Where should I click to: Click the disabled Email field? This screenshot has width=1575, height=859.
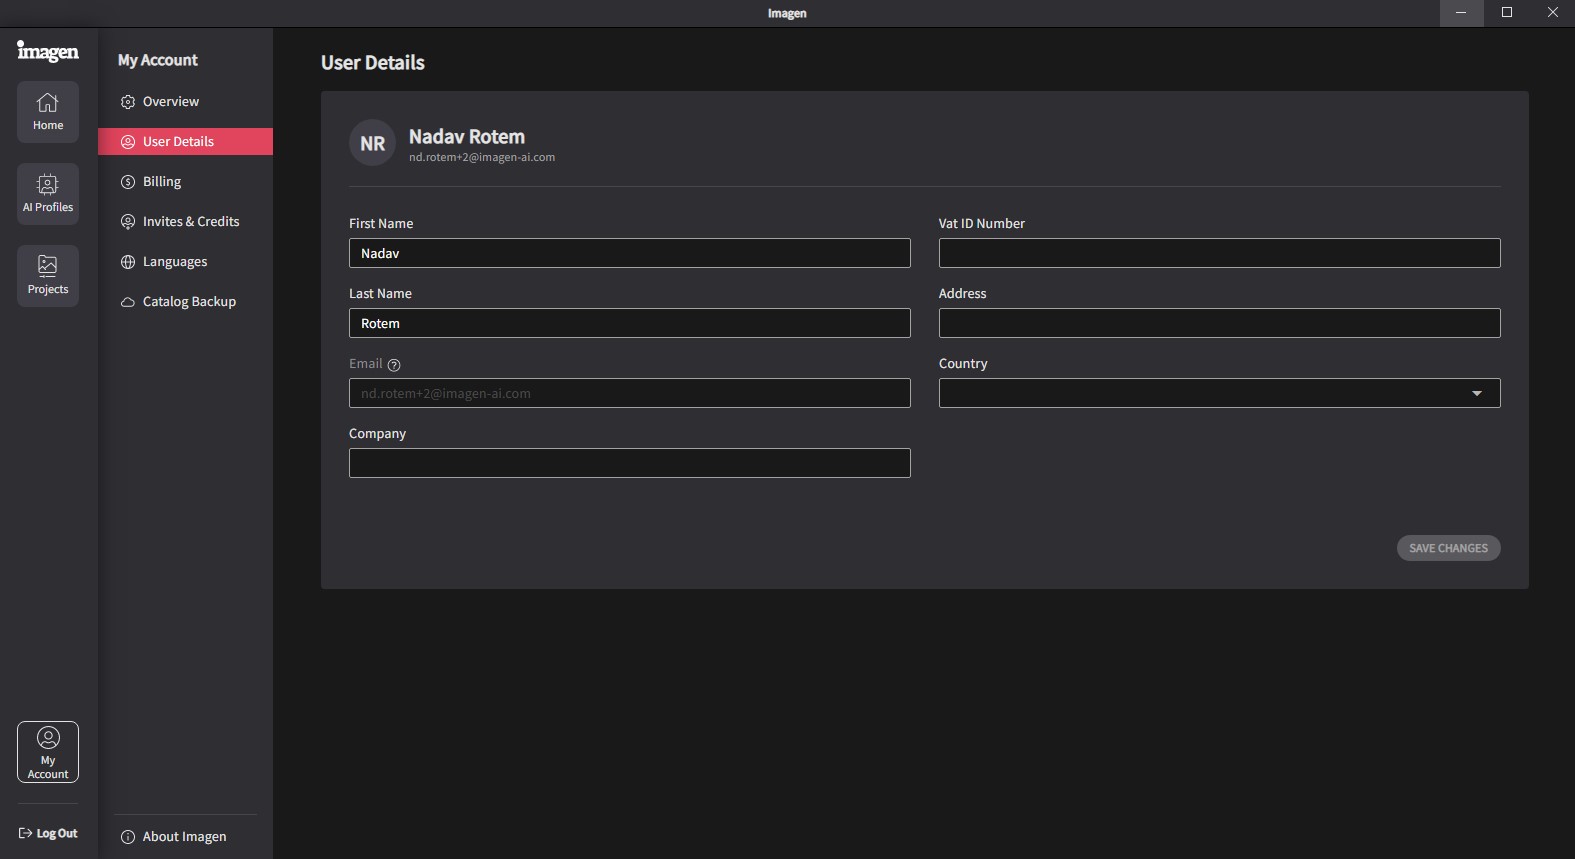(629, 393)
